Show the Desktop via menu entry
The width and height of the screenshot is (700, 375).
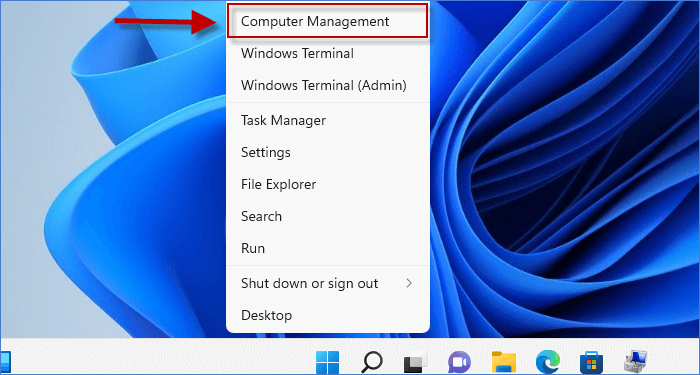pos(328,315)
